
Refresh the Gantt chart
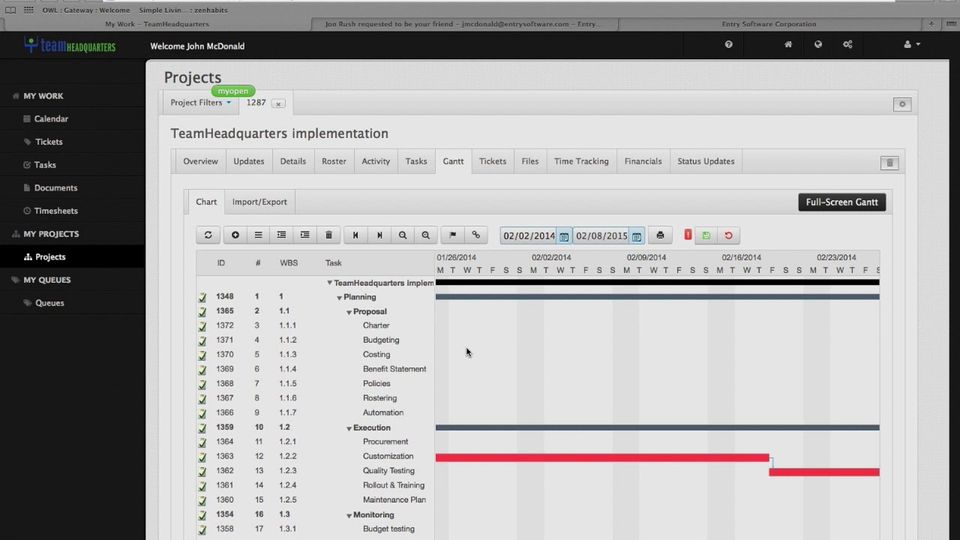[x=208, y=235]
